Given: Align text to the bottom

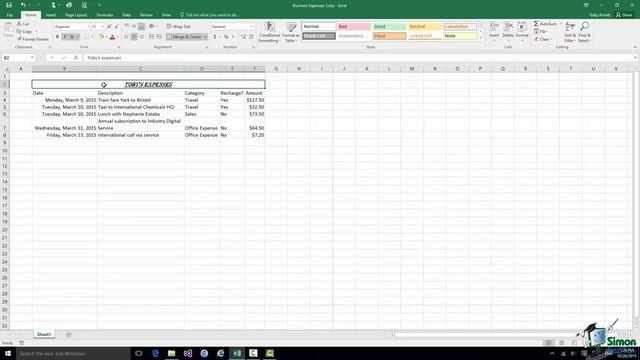Looking at the screenshot, I should coord(141,27).
